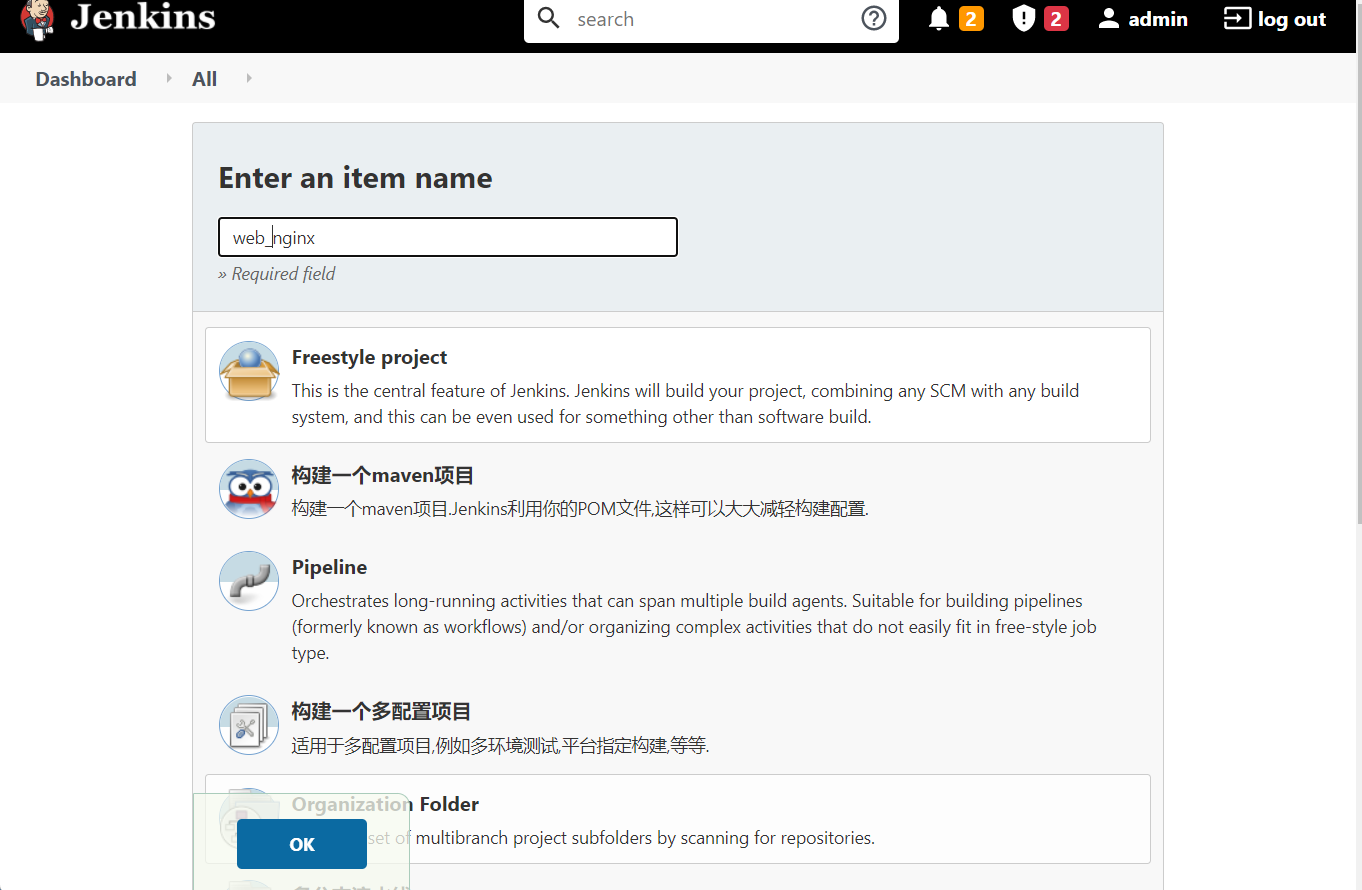Open the admin user profile link
The image size is (1362, 890).
pyautogui.click(x=1158, y=19)
